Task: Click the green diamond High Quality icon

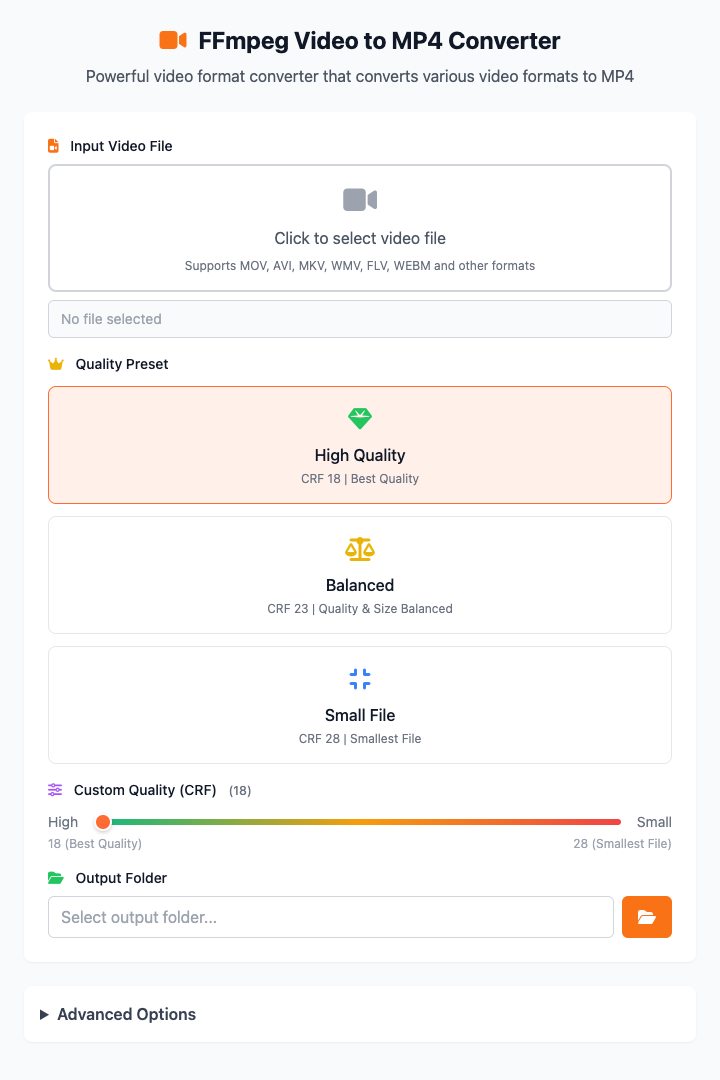Action: (x=360, y=418)
